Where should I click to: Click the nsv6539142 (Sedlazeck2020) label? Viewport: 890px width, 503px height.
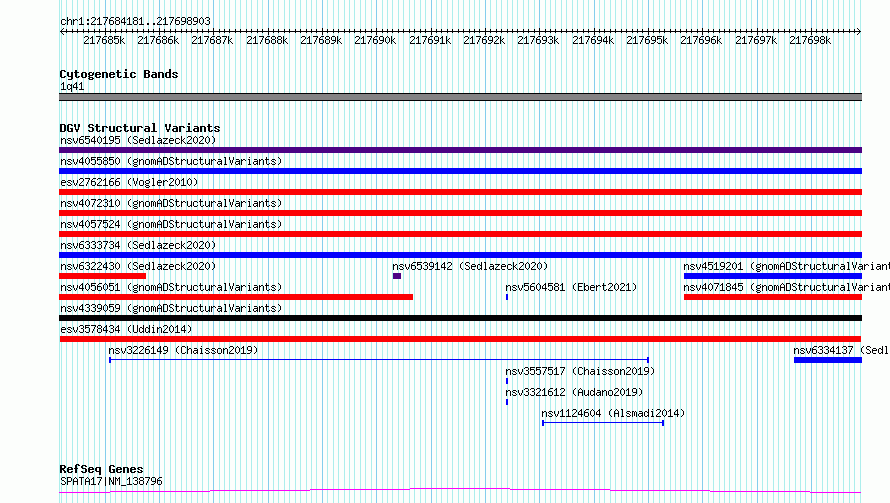470,266
